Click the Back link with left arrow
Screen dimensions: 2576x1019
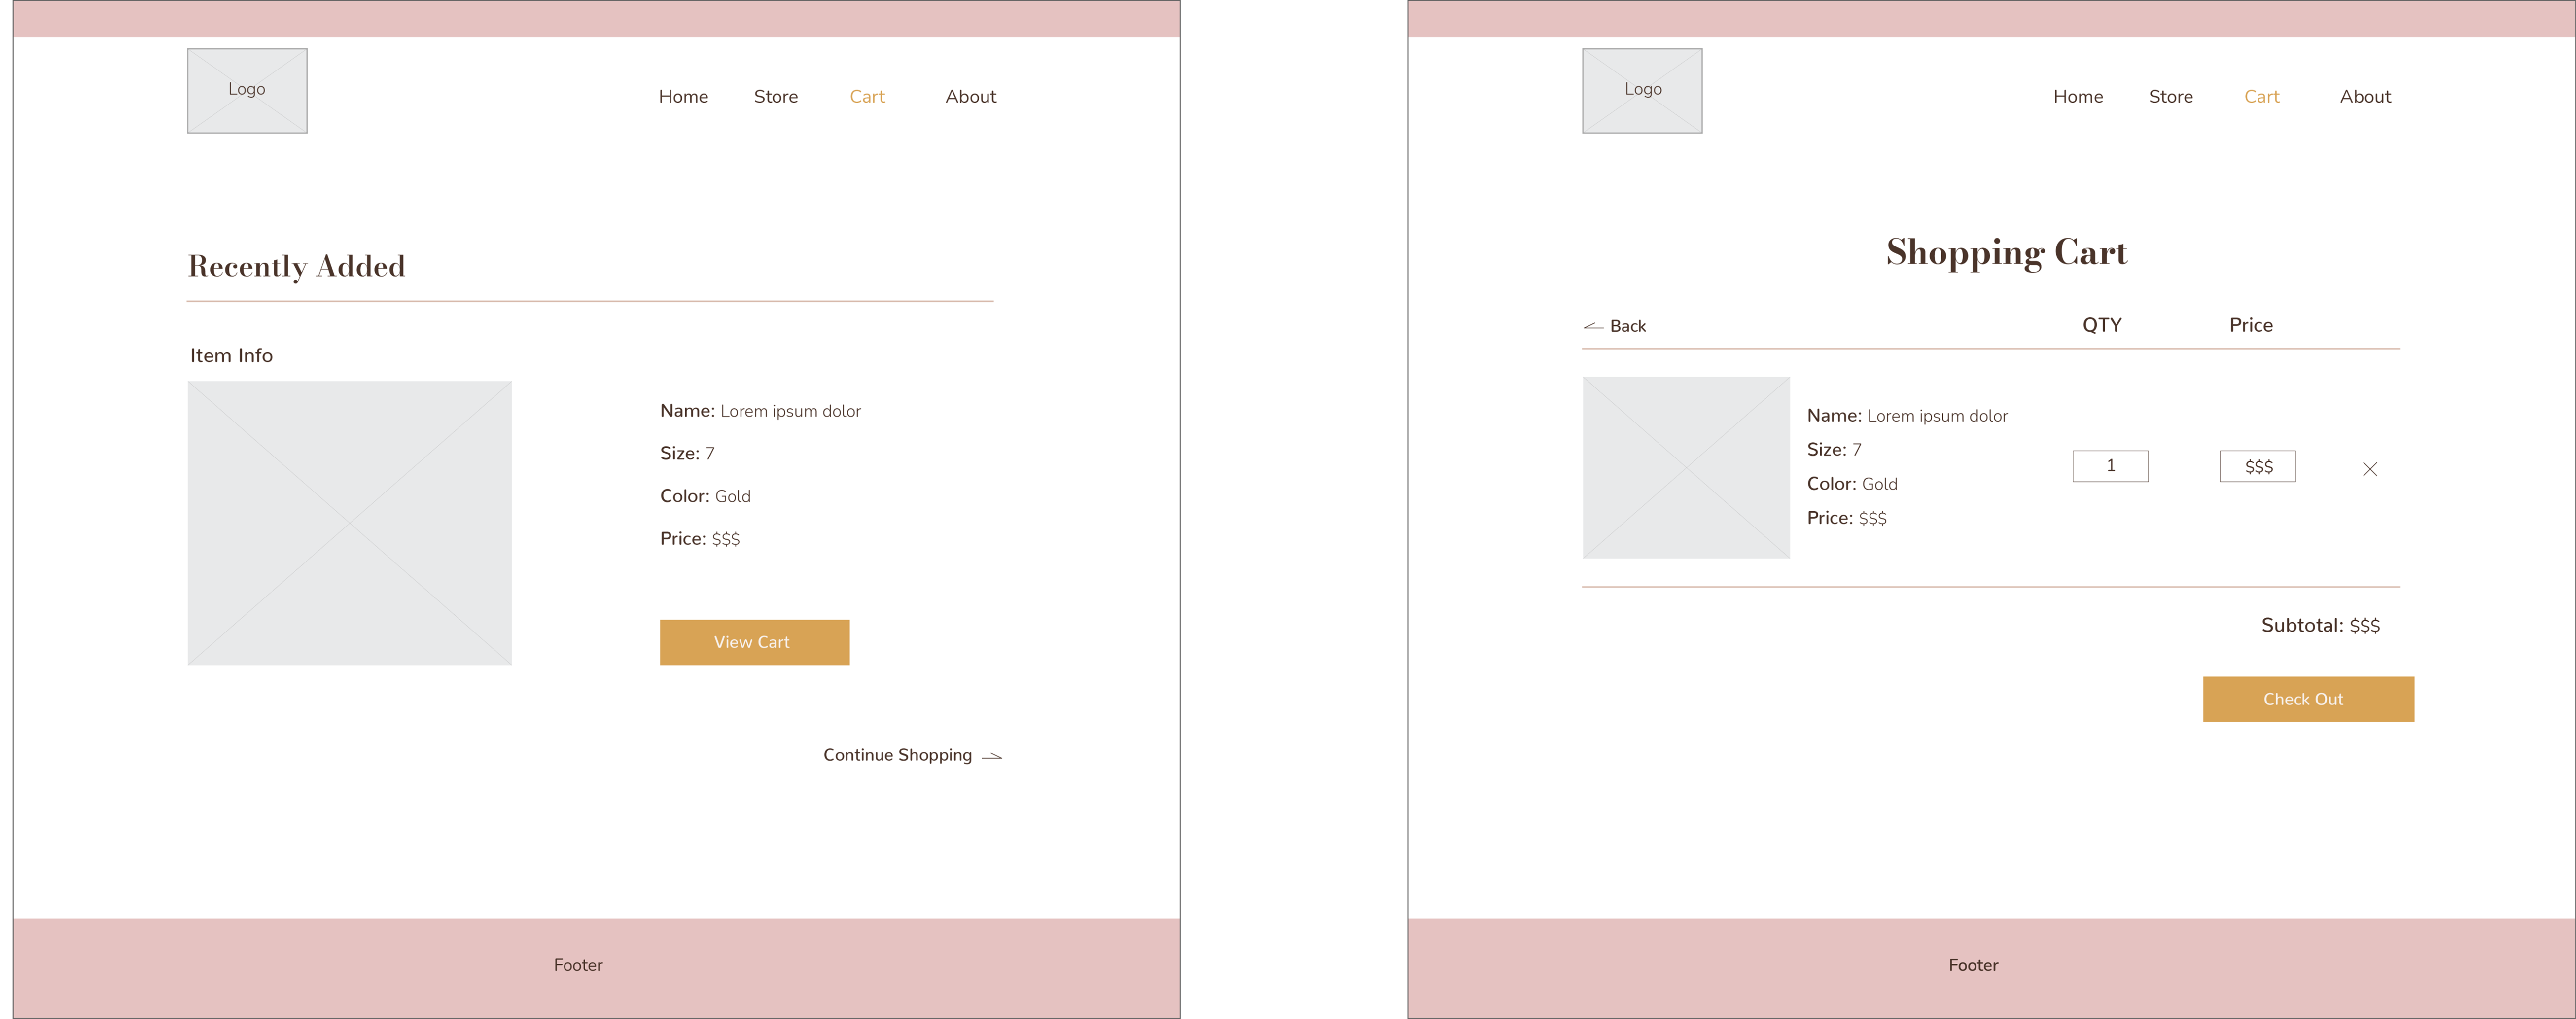[x=1616, y=326]
